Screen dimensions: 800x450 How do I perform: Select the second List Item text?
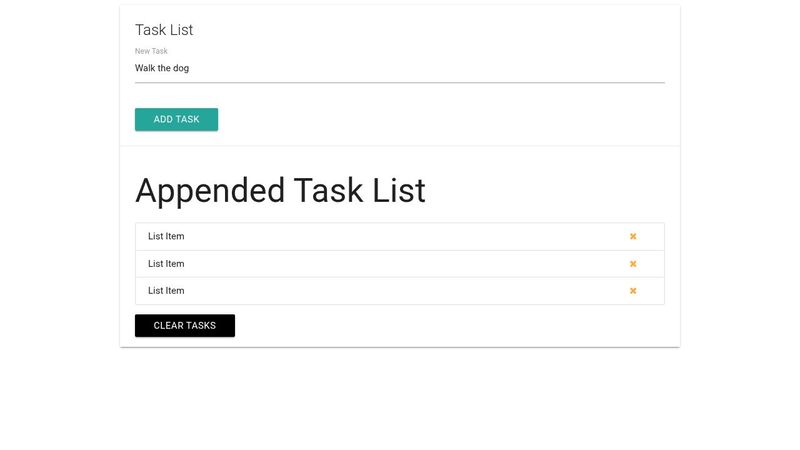[x=166, y=264]
